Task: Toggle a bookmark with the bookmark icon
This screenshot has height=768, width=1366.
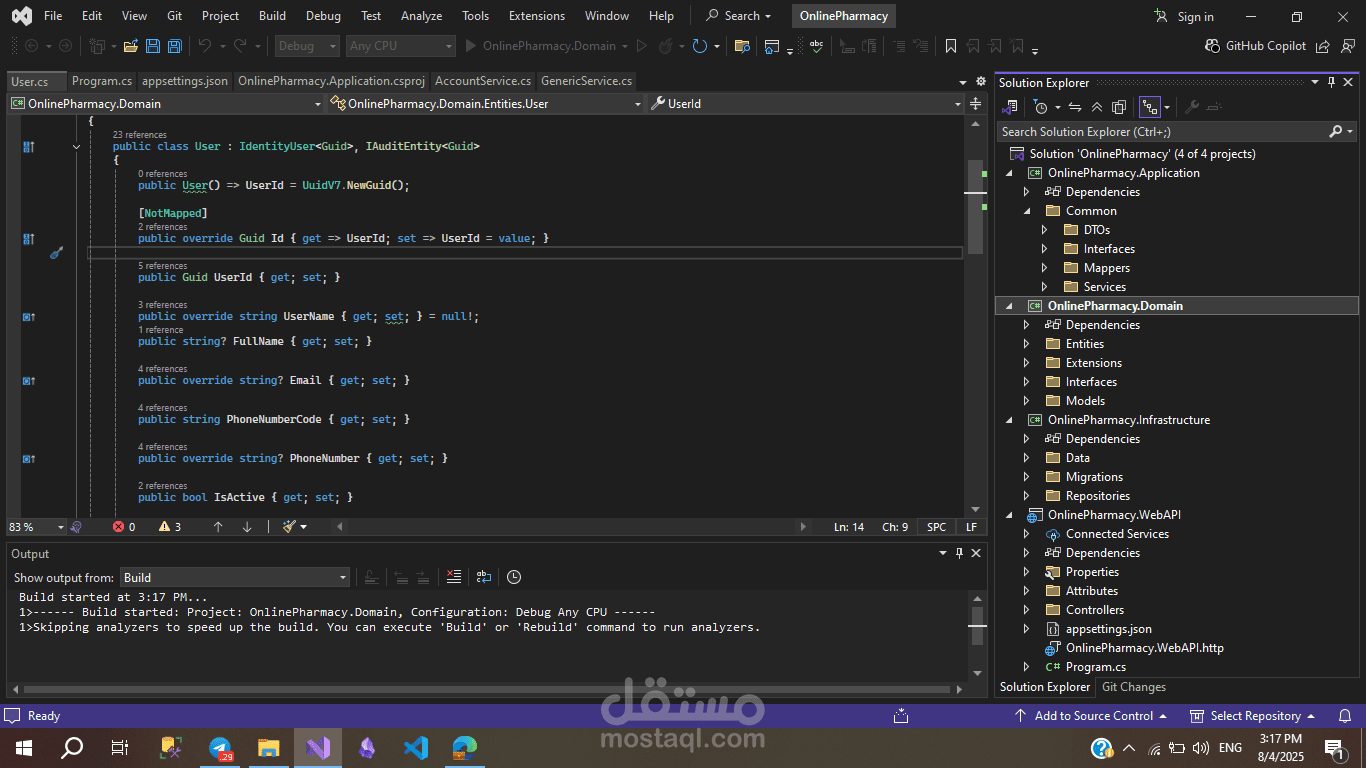Action: (x=951, y=46)
